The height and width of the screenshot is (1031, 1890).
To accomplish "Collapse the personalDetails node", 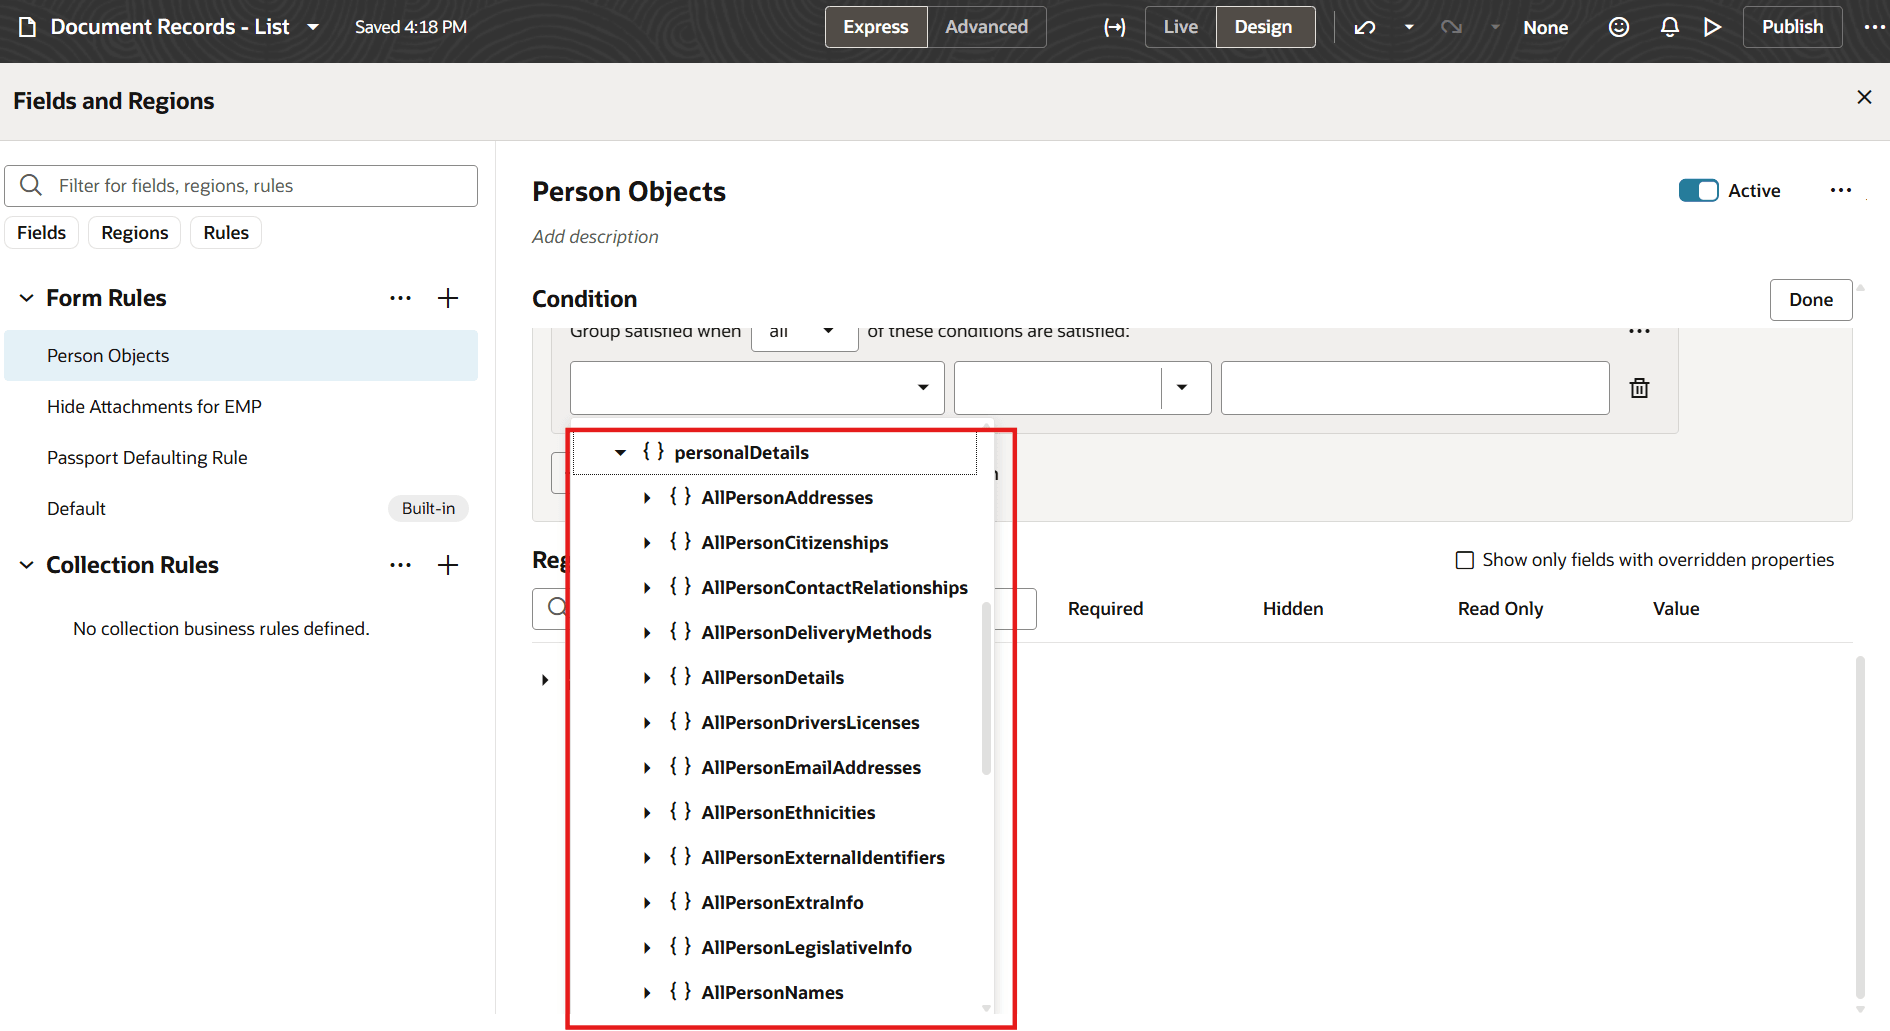I will 620,453.
